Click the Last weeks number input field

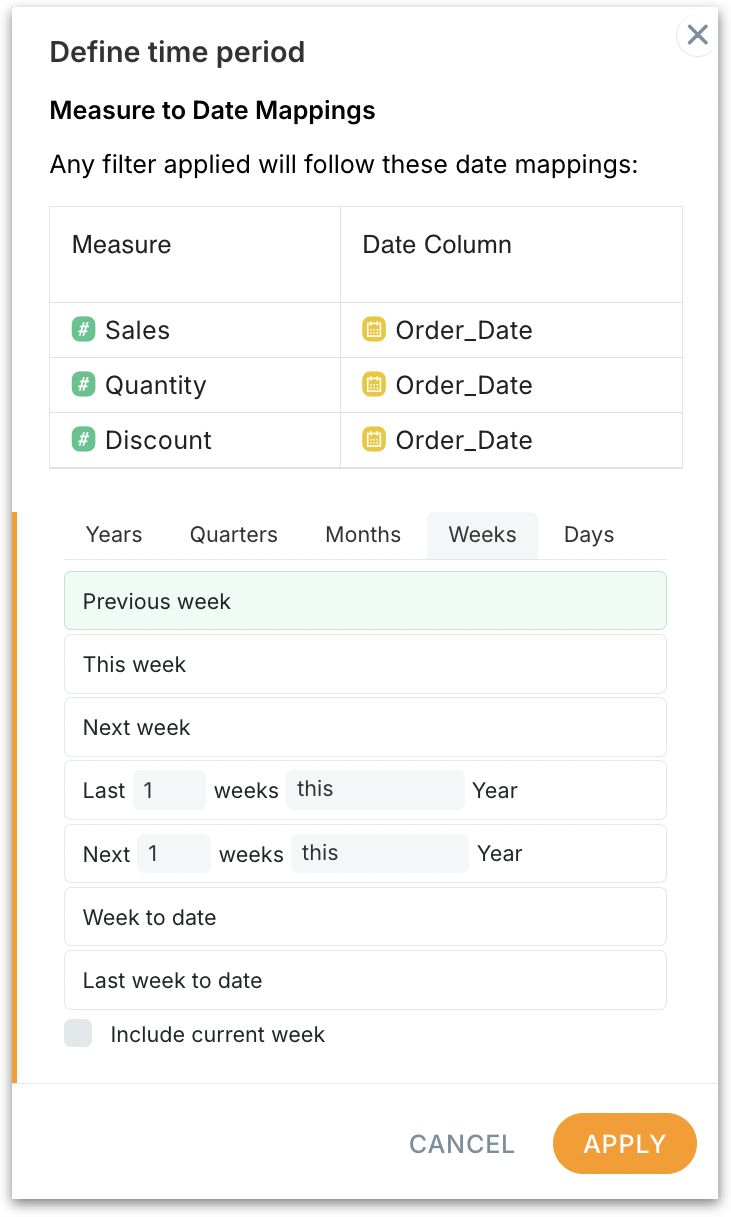[169, 790]
